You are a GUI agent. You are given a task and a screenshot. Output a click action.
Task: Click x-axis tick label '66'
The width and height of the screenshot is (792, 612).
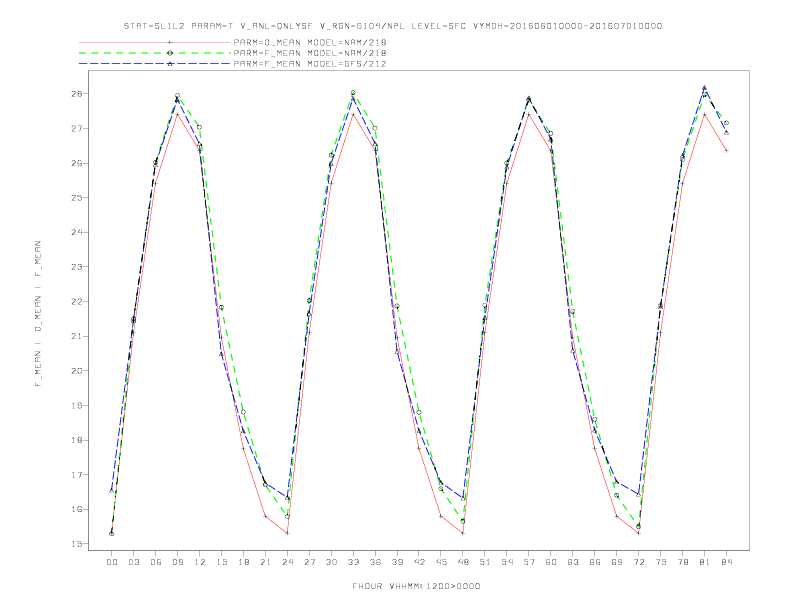[595, 562]
